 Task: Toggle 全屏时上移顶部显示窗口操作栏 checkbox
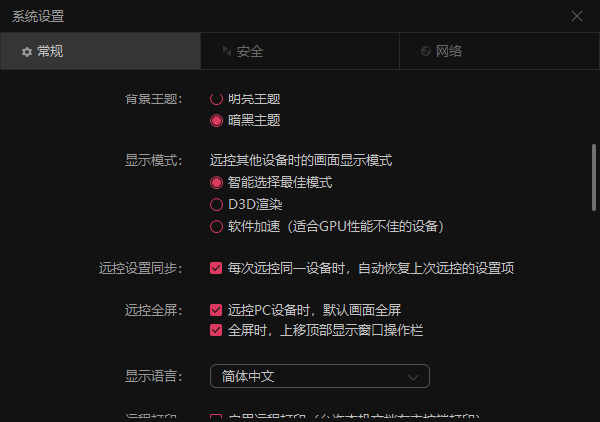tap(216, 330)
